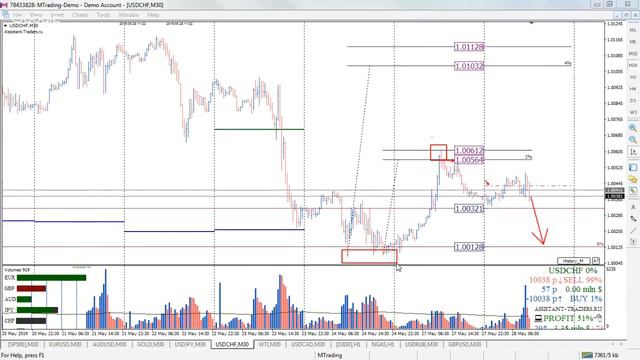Open the Charts menu
This screenshot has height=360, width=640.
[80, 15]
